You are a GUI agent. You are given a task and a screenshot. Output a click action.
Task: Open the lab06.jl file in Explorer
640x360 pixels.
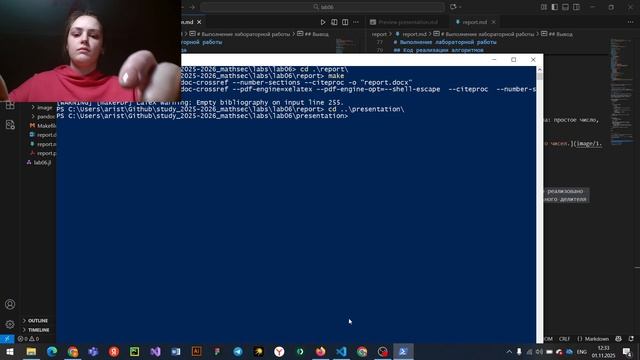click(39, 162)
